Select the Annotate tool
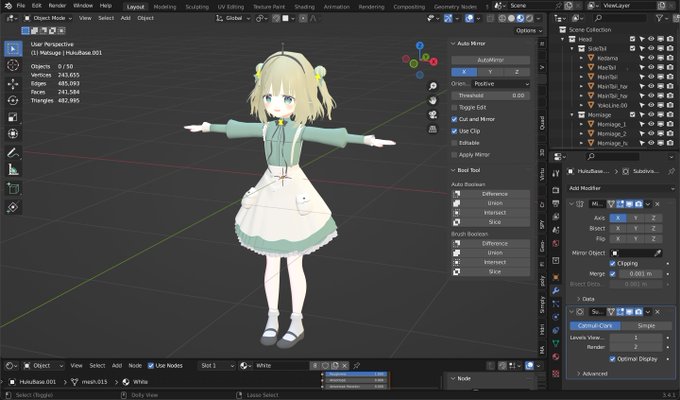This screenshot has height=400, width=680. [x=13, y=153]
